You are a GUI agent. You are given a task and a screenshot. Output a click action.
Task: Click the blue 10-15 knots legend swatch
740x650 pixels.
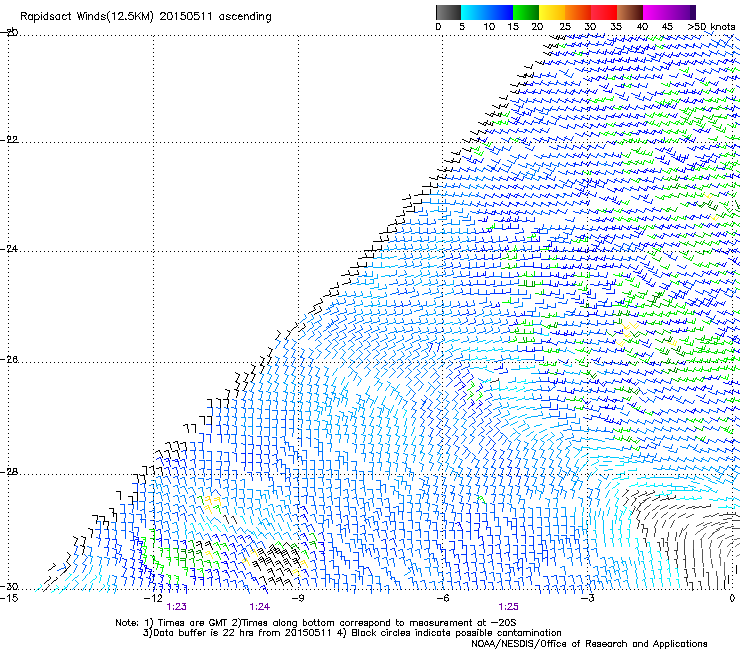point(500,12)
